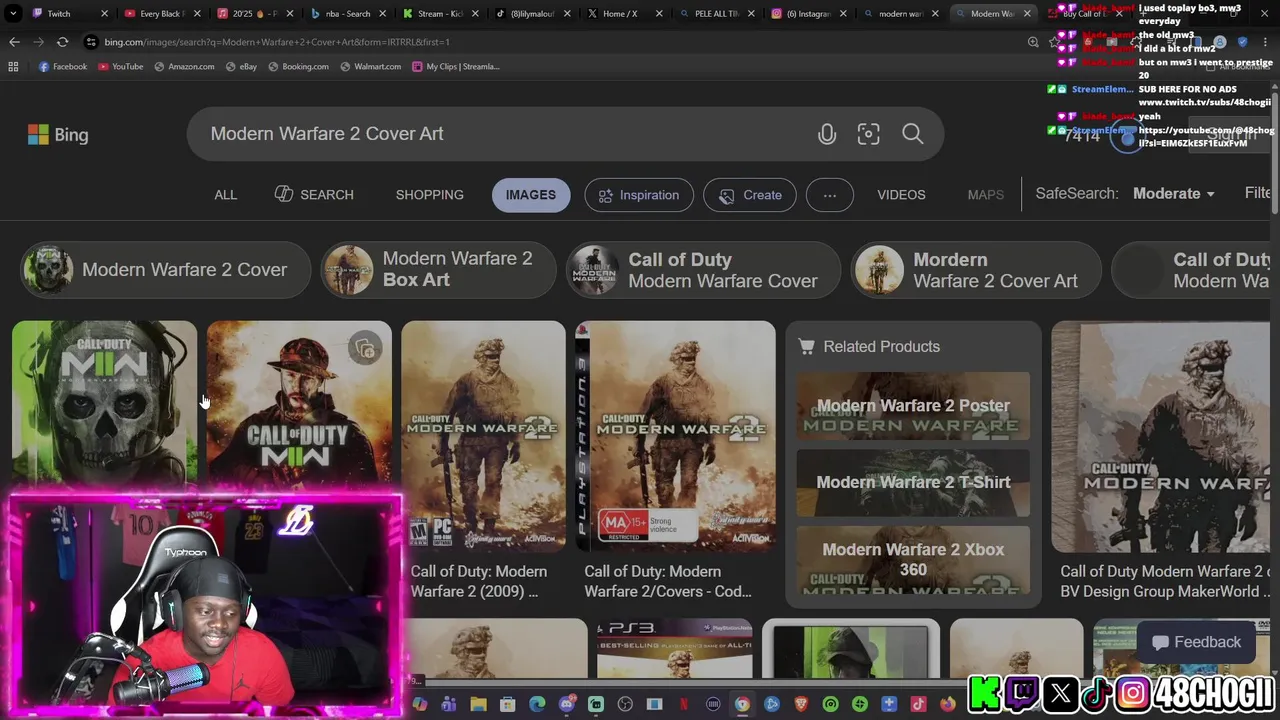The height and width of the screenshot is (720, 1280).
Task: Start voice search with microphone icon
Action: pyautogui.click(x=827, y=134)
